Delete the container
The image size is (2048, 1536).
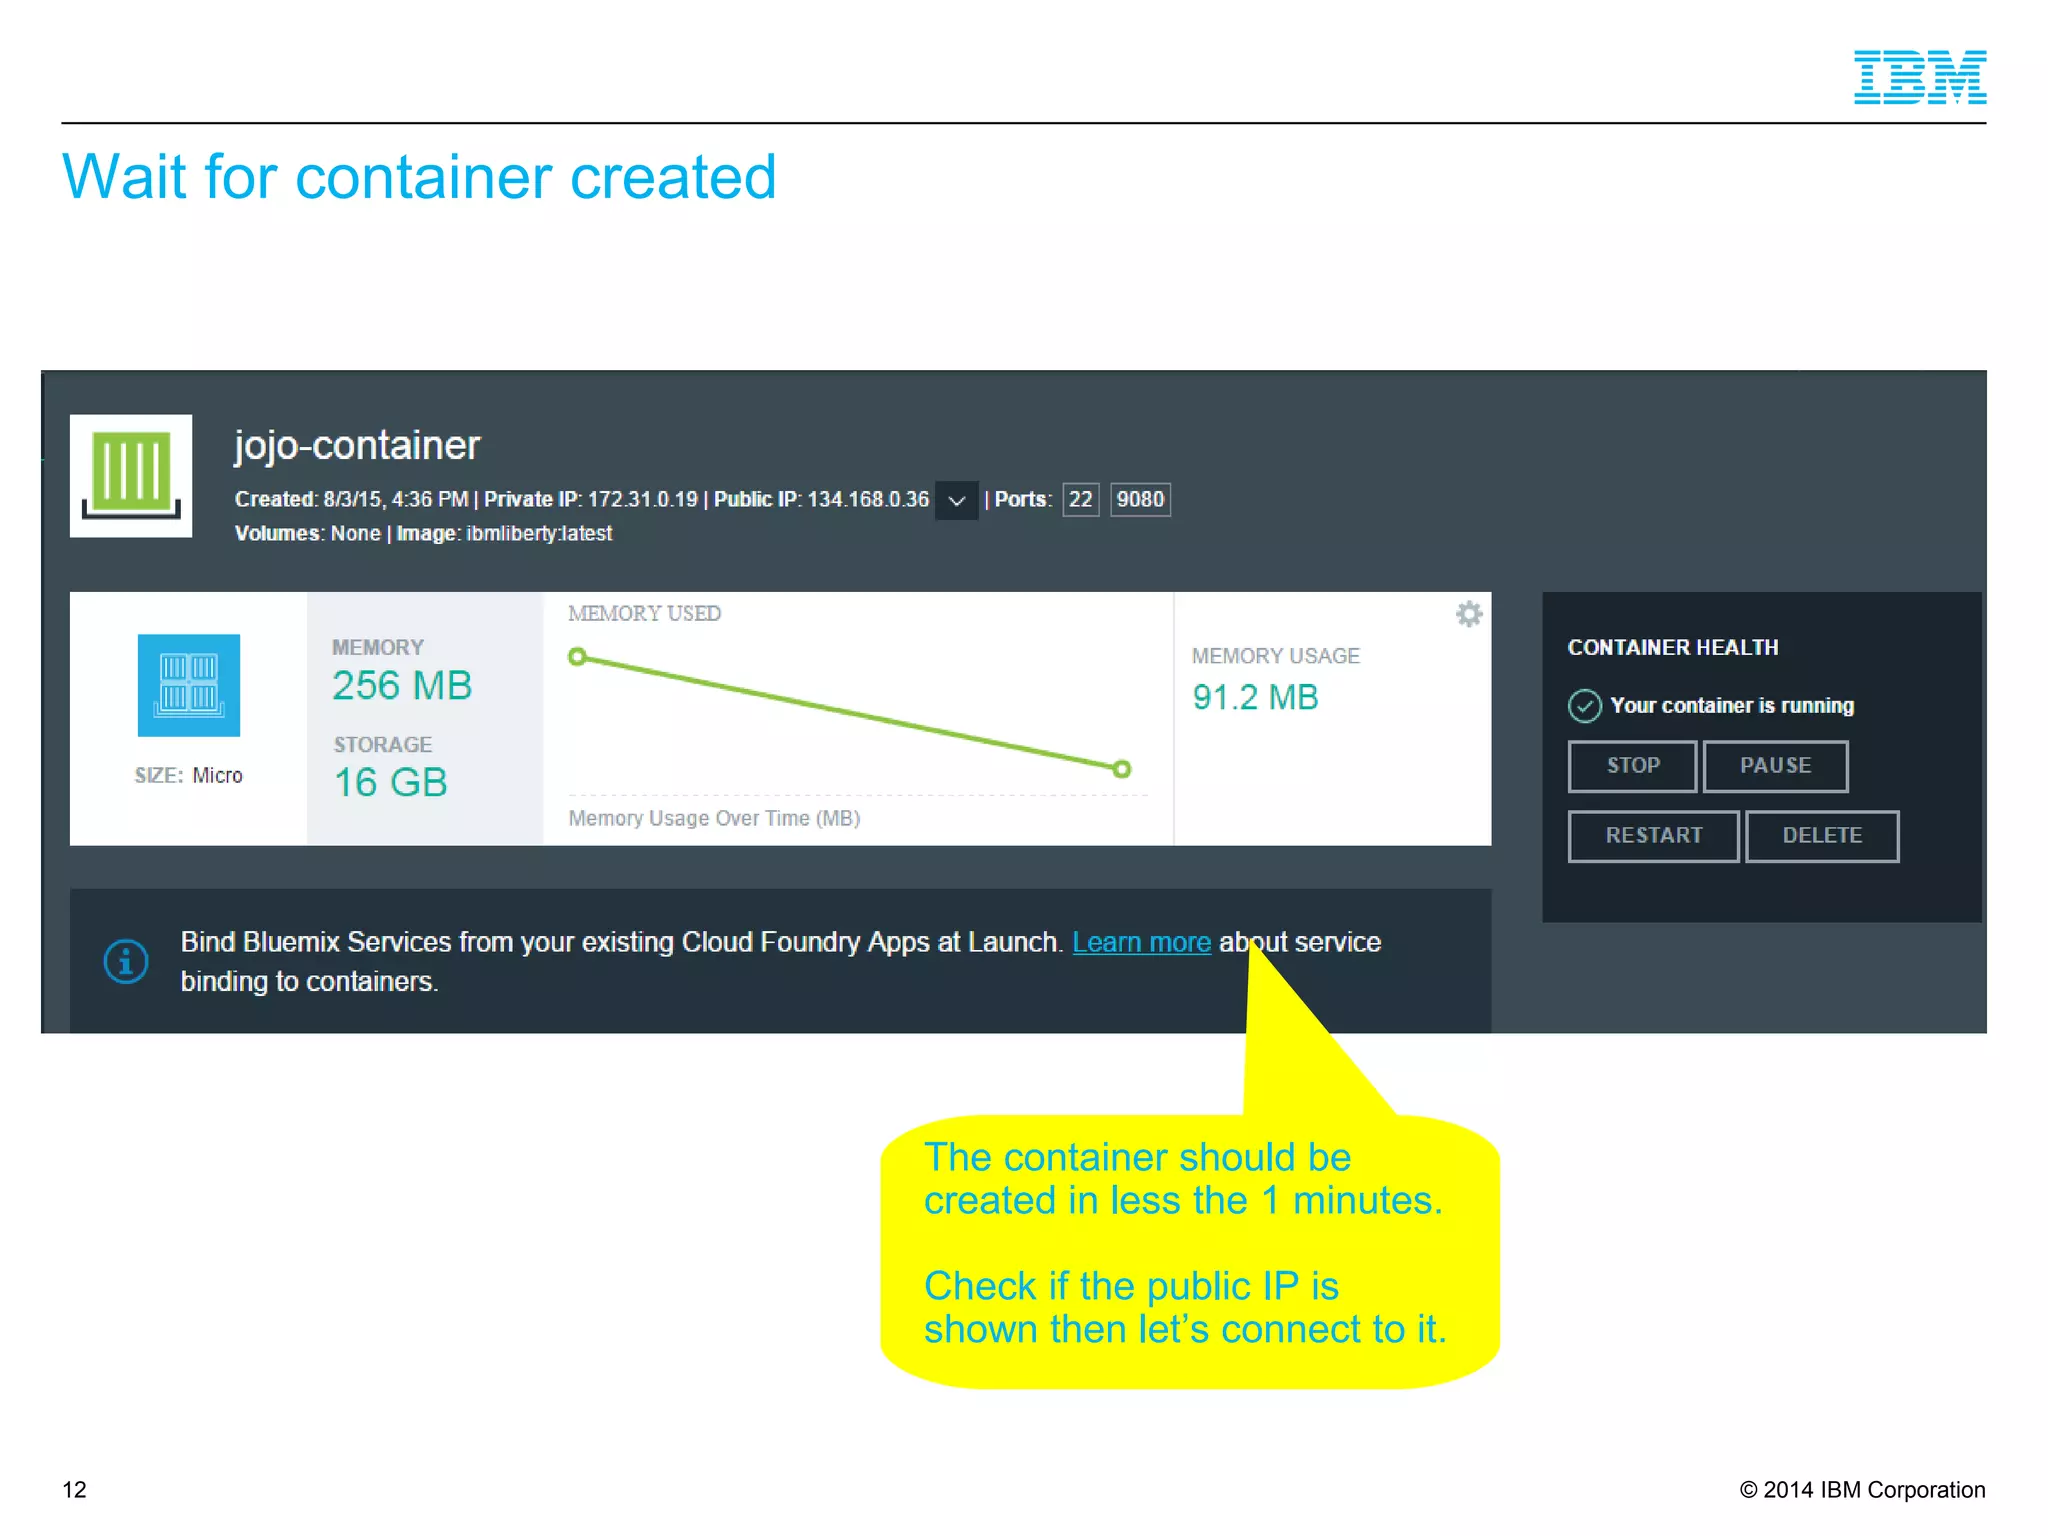[x=1822, y=836]
